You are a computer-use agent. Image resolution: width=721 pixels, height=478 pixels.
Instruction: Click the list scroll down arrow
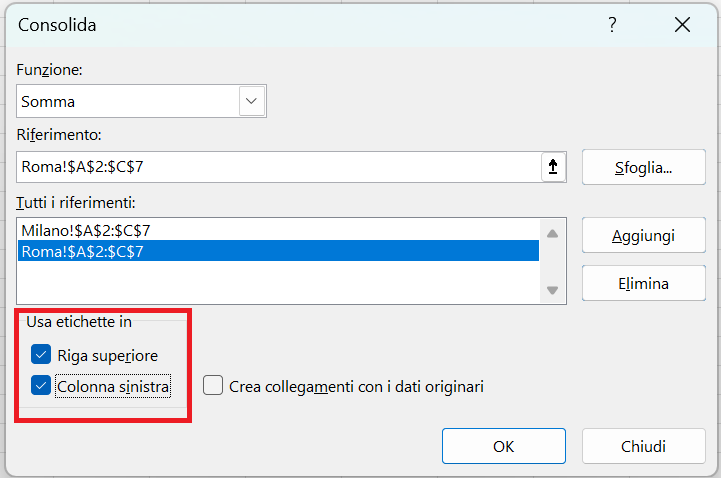pyautogui.click(x=553, y=290)
